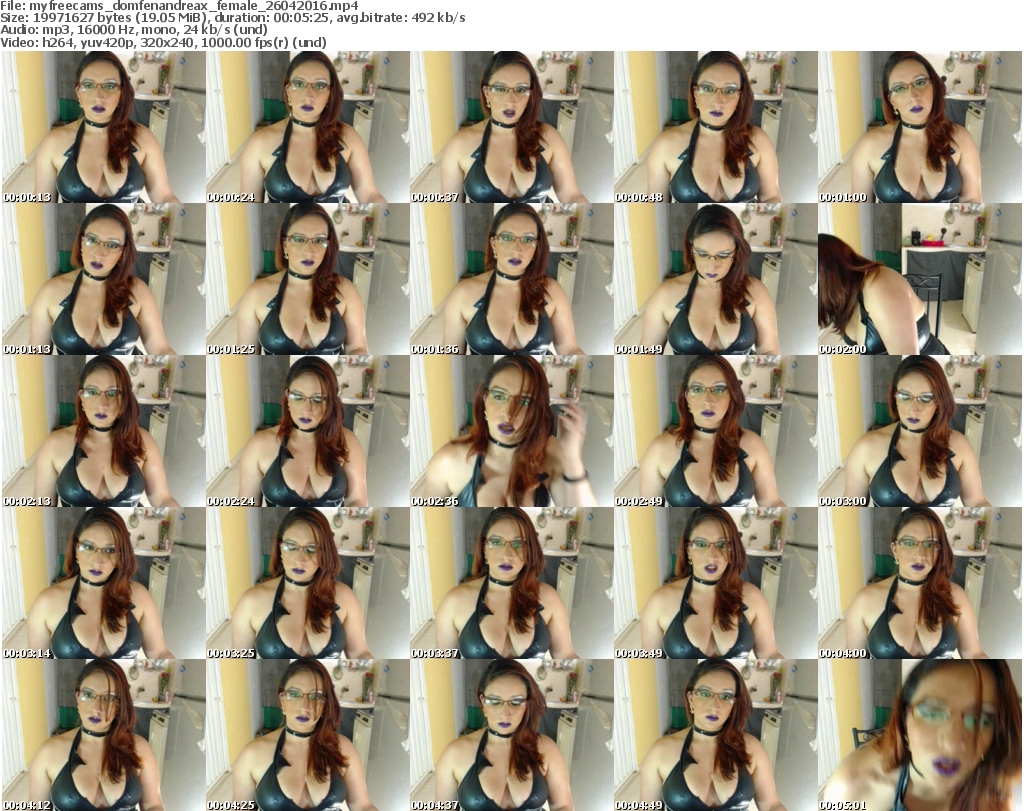Open the thumbnail labeled 00:02:49
Image resolution: width=1024 pixels, height=811 pixels.
pyautogui.click(x=716, y=431)
